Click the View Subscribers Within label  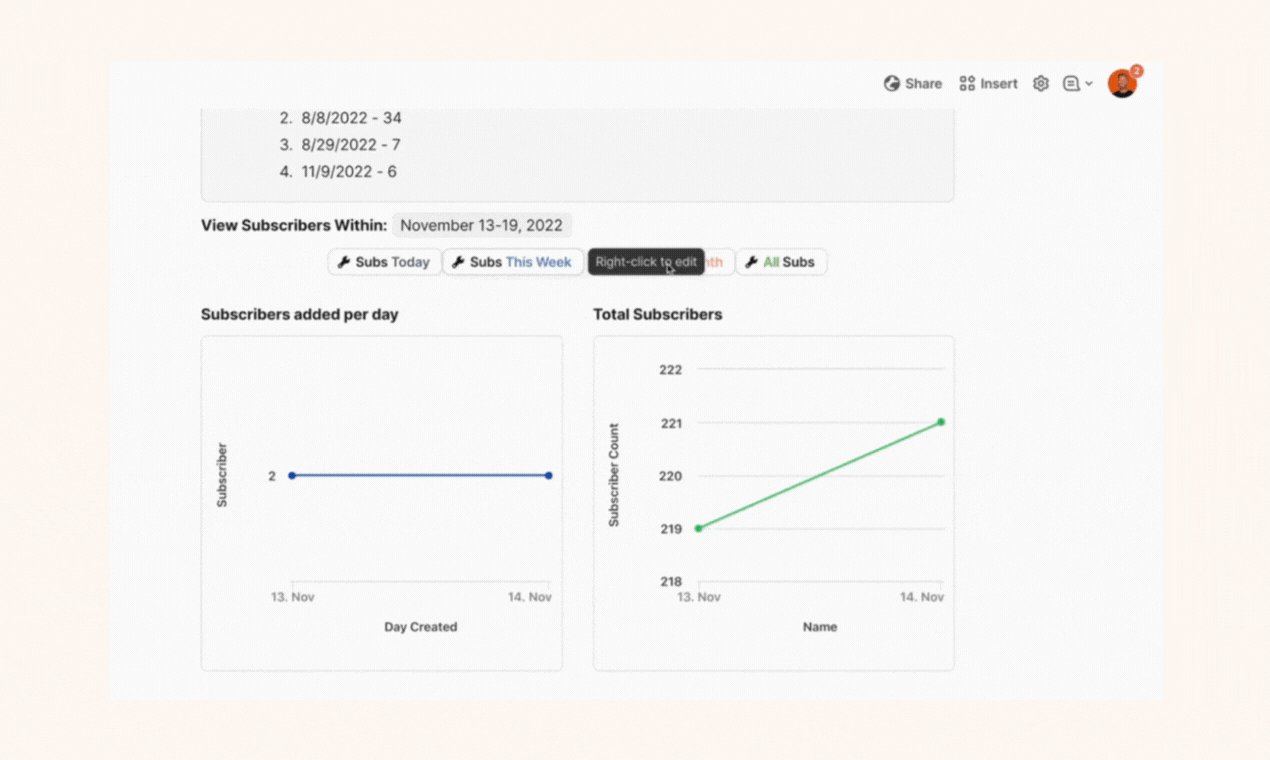[x=294, y=225]
